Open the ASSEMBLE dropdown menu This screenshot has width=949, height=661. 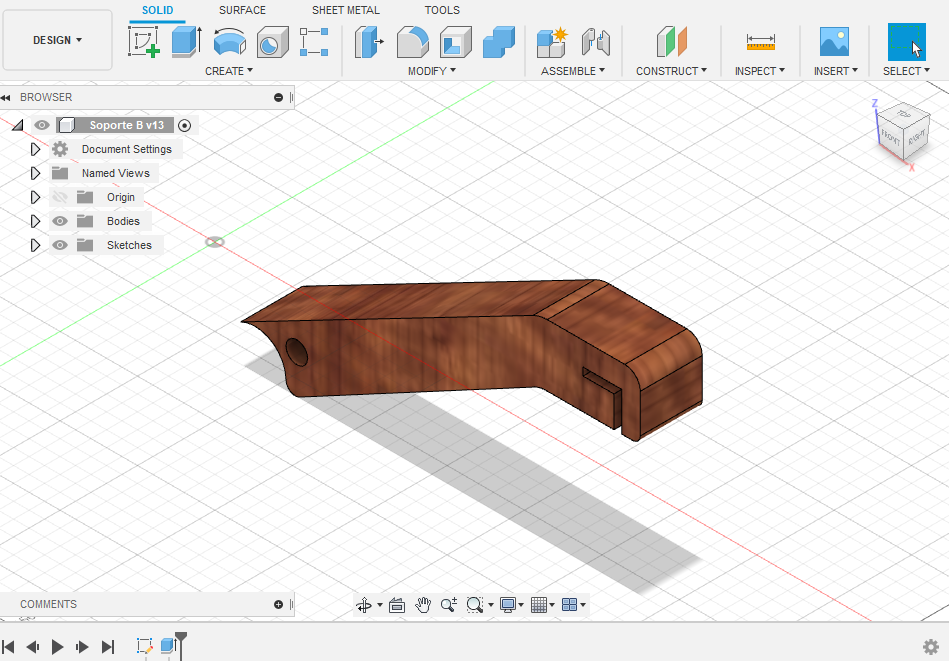tap(573, 71)
